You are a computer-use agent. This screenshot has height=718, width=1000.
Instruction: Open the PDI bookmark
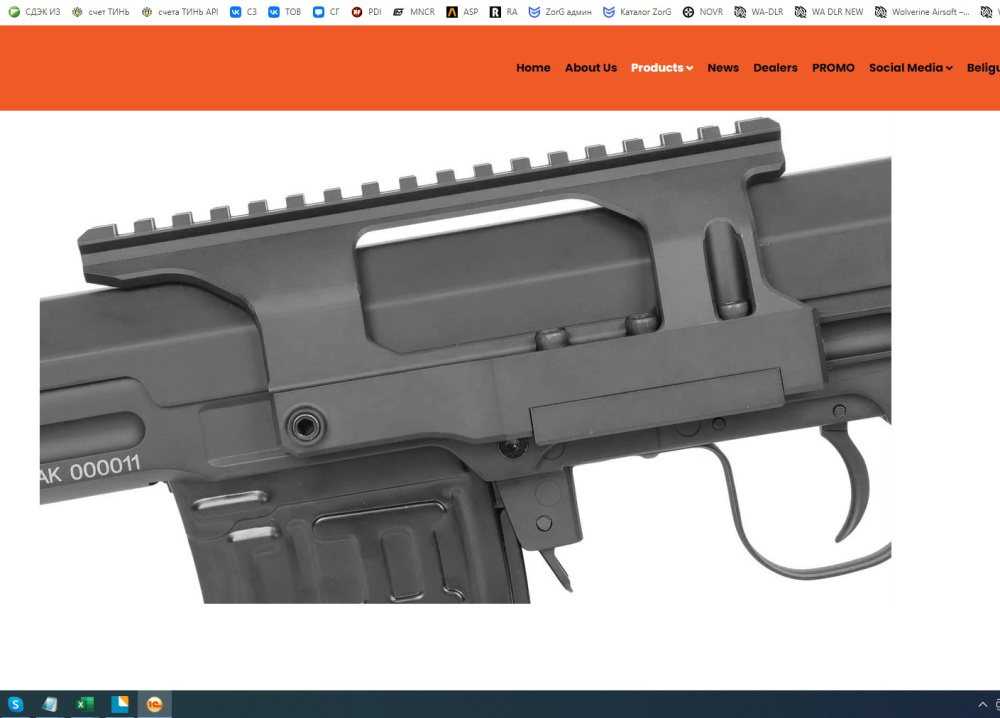(367, 11)
